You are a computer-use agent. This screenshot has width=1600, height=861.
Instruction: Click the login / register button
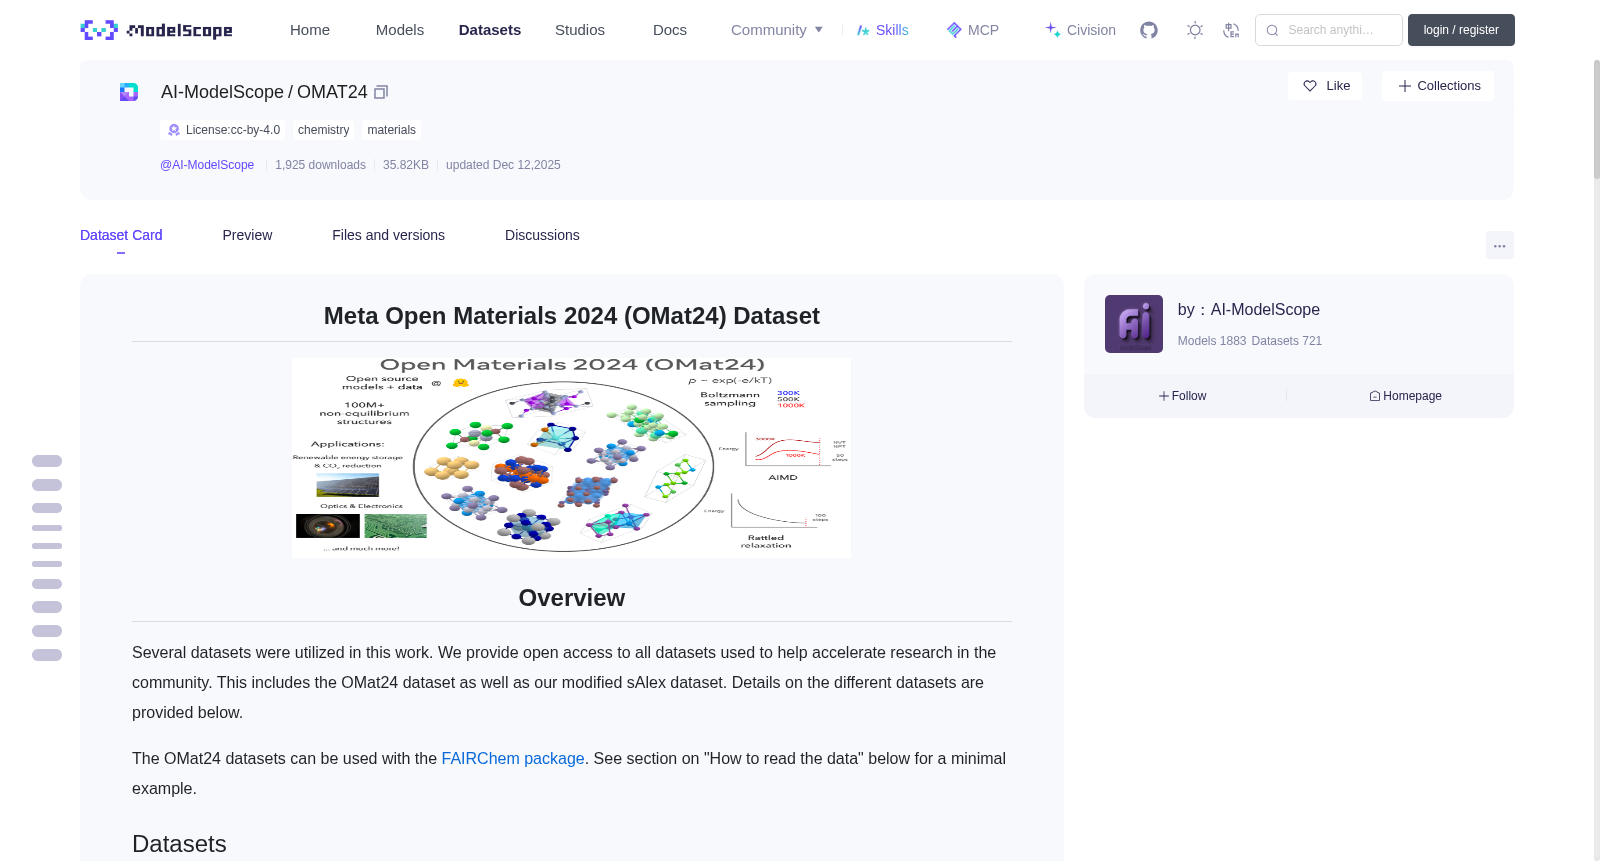click(1461, 30)
